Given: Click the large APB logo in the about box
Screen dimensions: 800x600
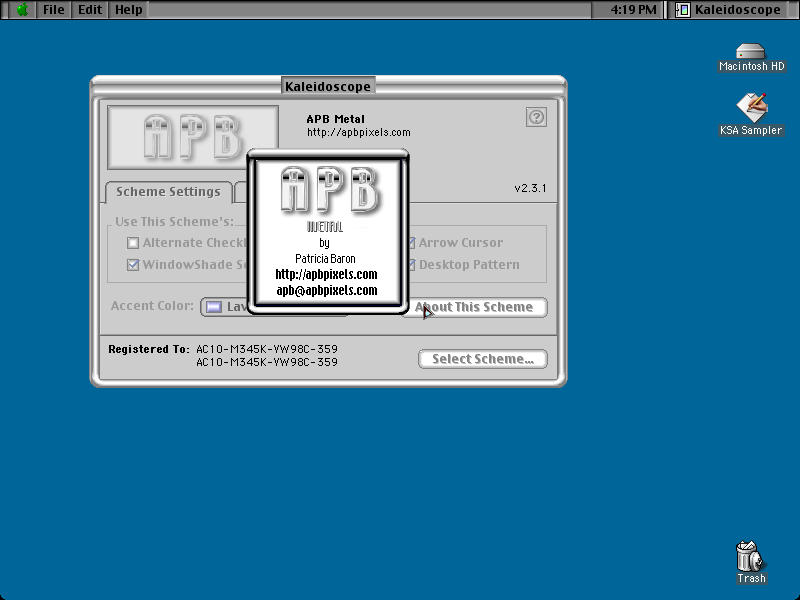Looking at the screenshot, I should [x=329, y=189].
